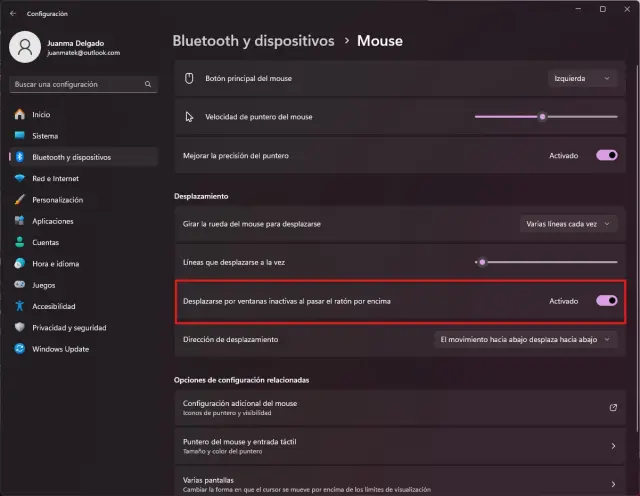Click the Privacidad y seguridad shield icon
This screenshot has width=640, height=496.
click(x=20, y=327)
